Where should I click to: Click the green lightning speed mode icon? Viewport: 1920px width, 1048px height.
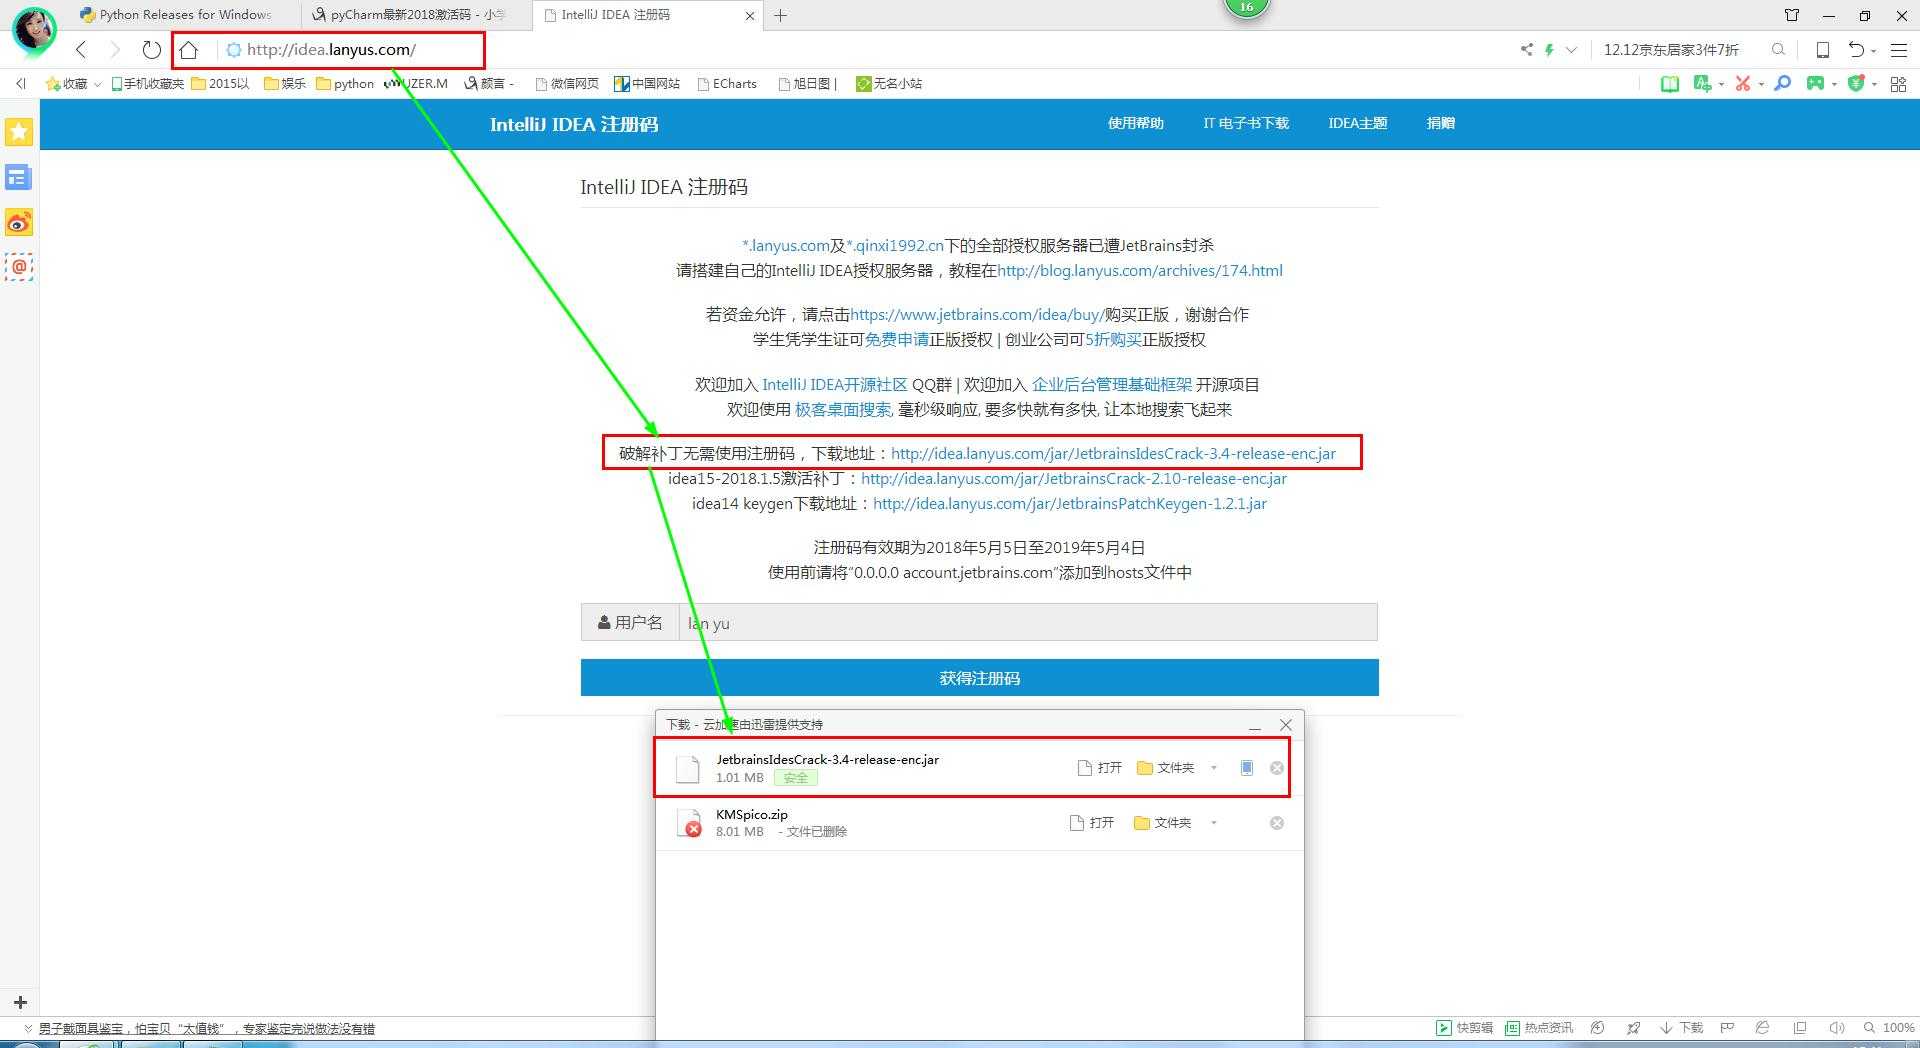pyautogui.click(x=1549, y=49)
